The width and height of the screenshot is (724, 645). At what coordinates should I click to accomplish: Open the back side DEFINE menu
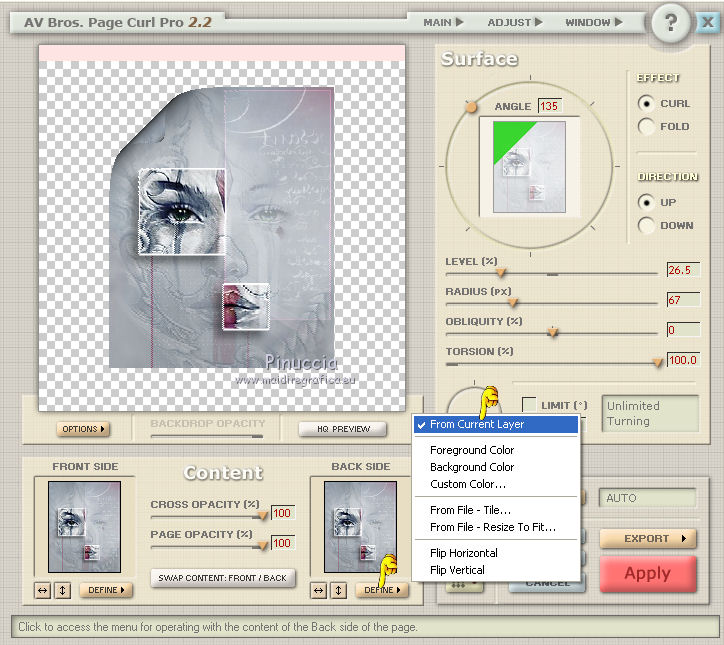click(382, 590)
